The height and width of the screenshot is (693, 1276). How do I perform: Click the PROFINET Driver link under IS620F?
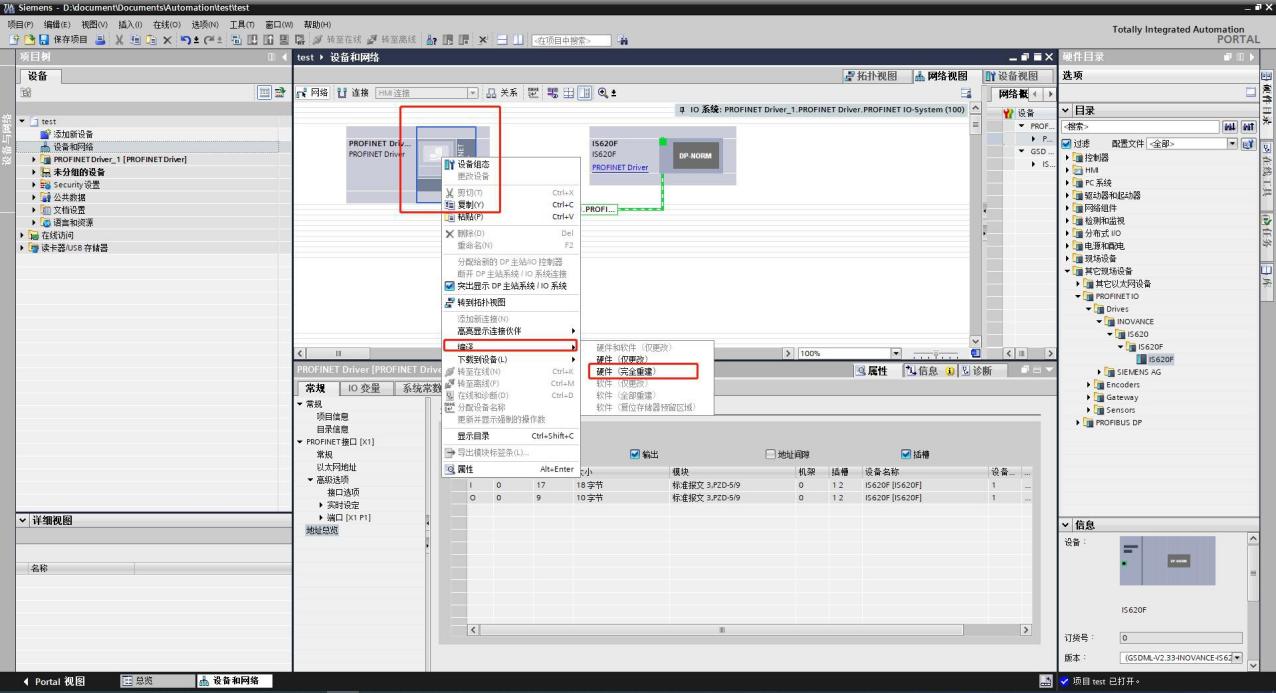pyautogui.click(x=620, y=167)
